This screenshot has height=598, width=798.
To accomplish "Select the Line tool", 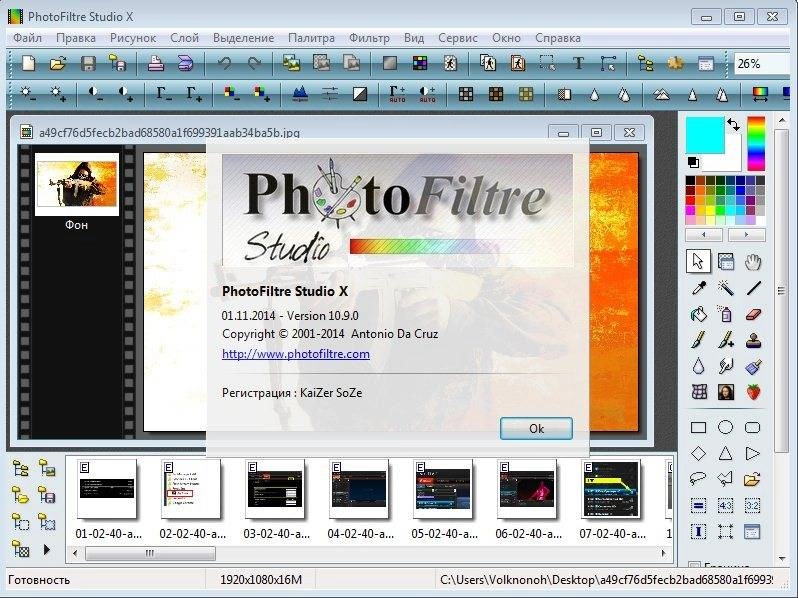I will click(x=753, y=288).
